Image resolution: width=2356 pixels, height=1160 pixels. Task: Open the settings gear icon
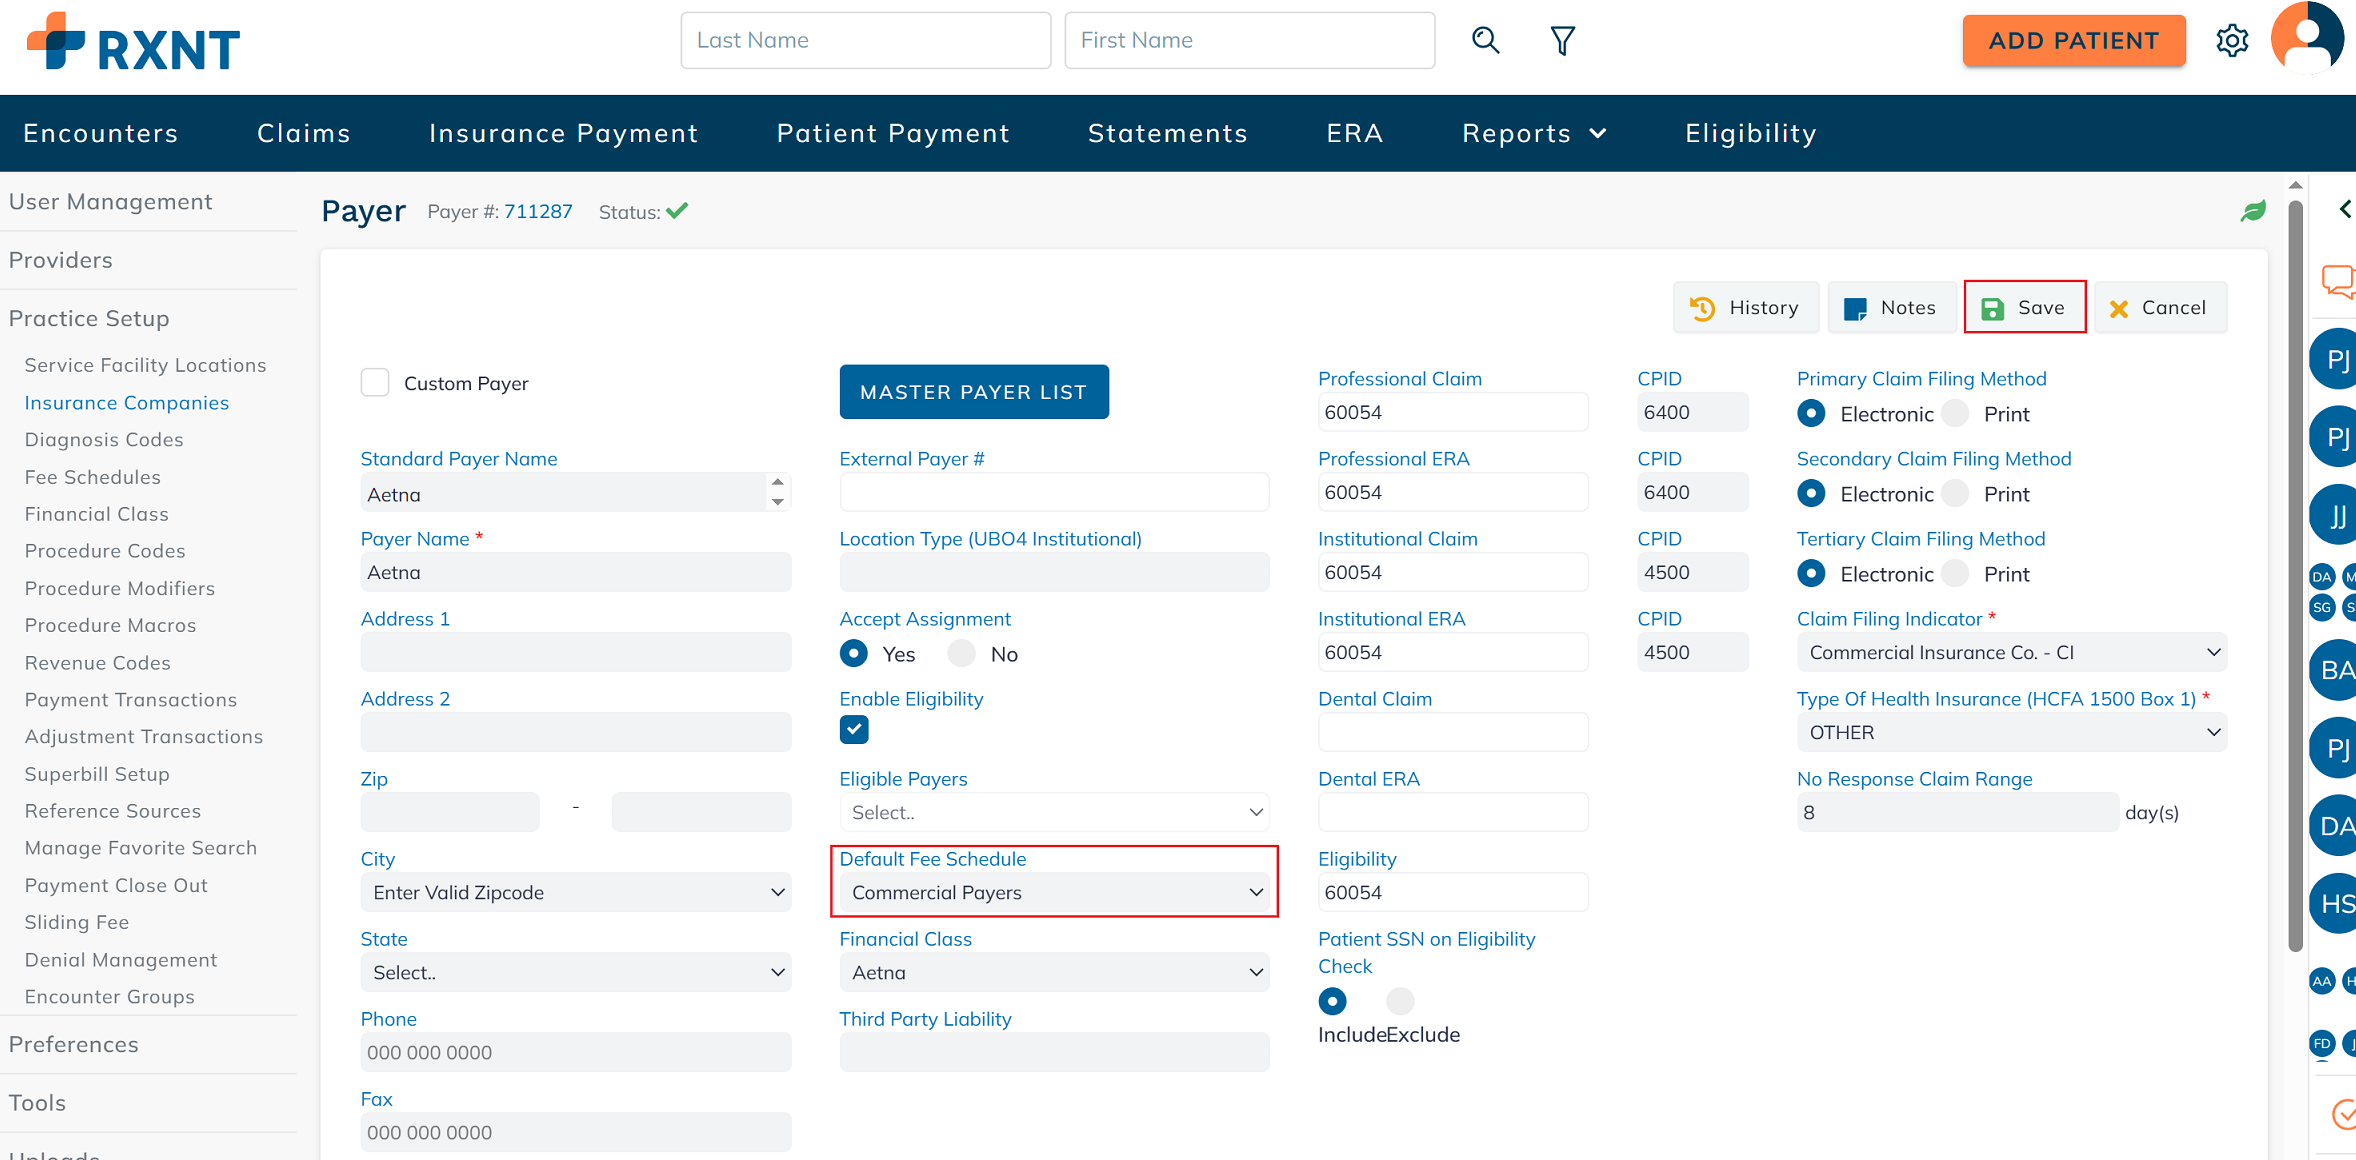[2232, 41]
